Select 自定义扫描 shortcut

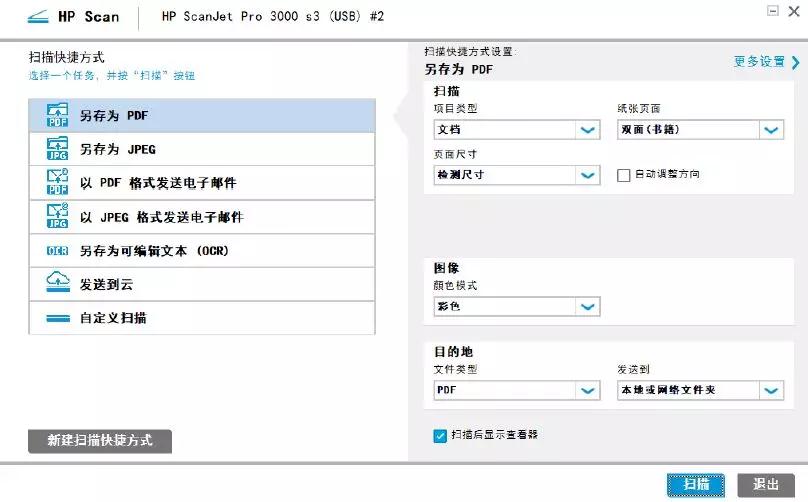[x=202, y=318]
